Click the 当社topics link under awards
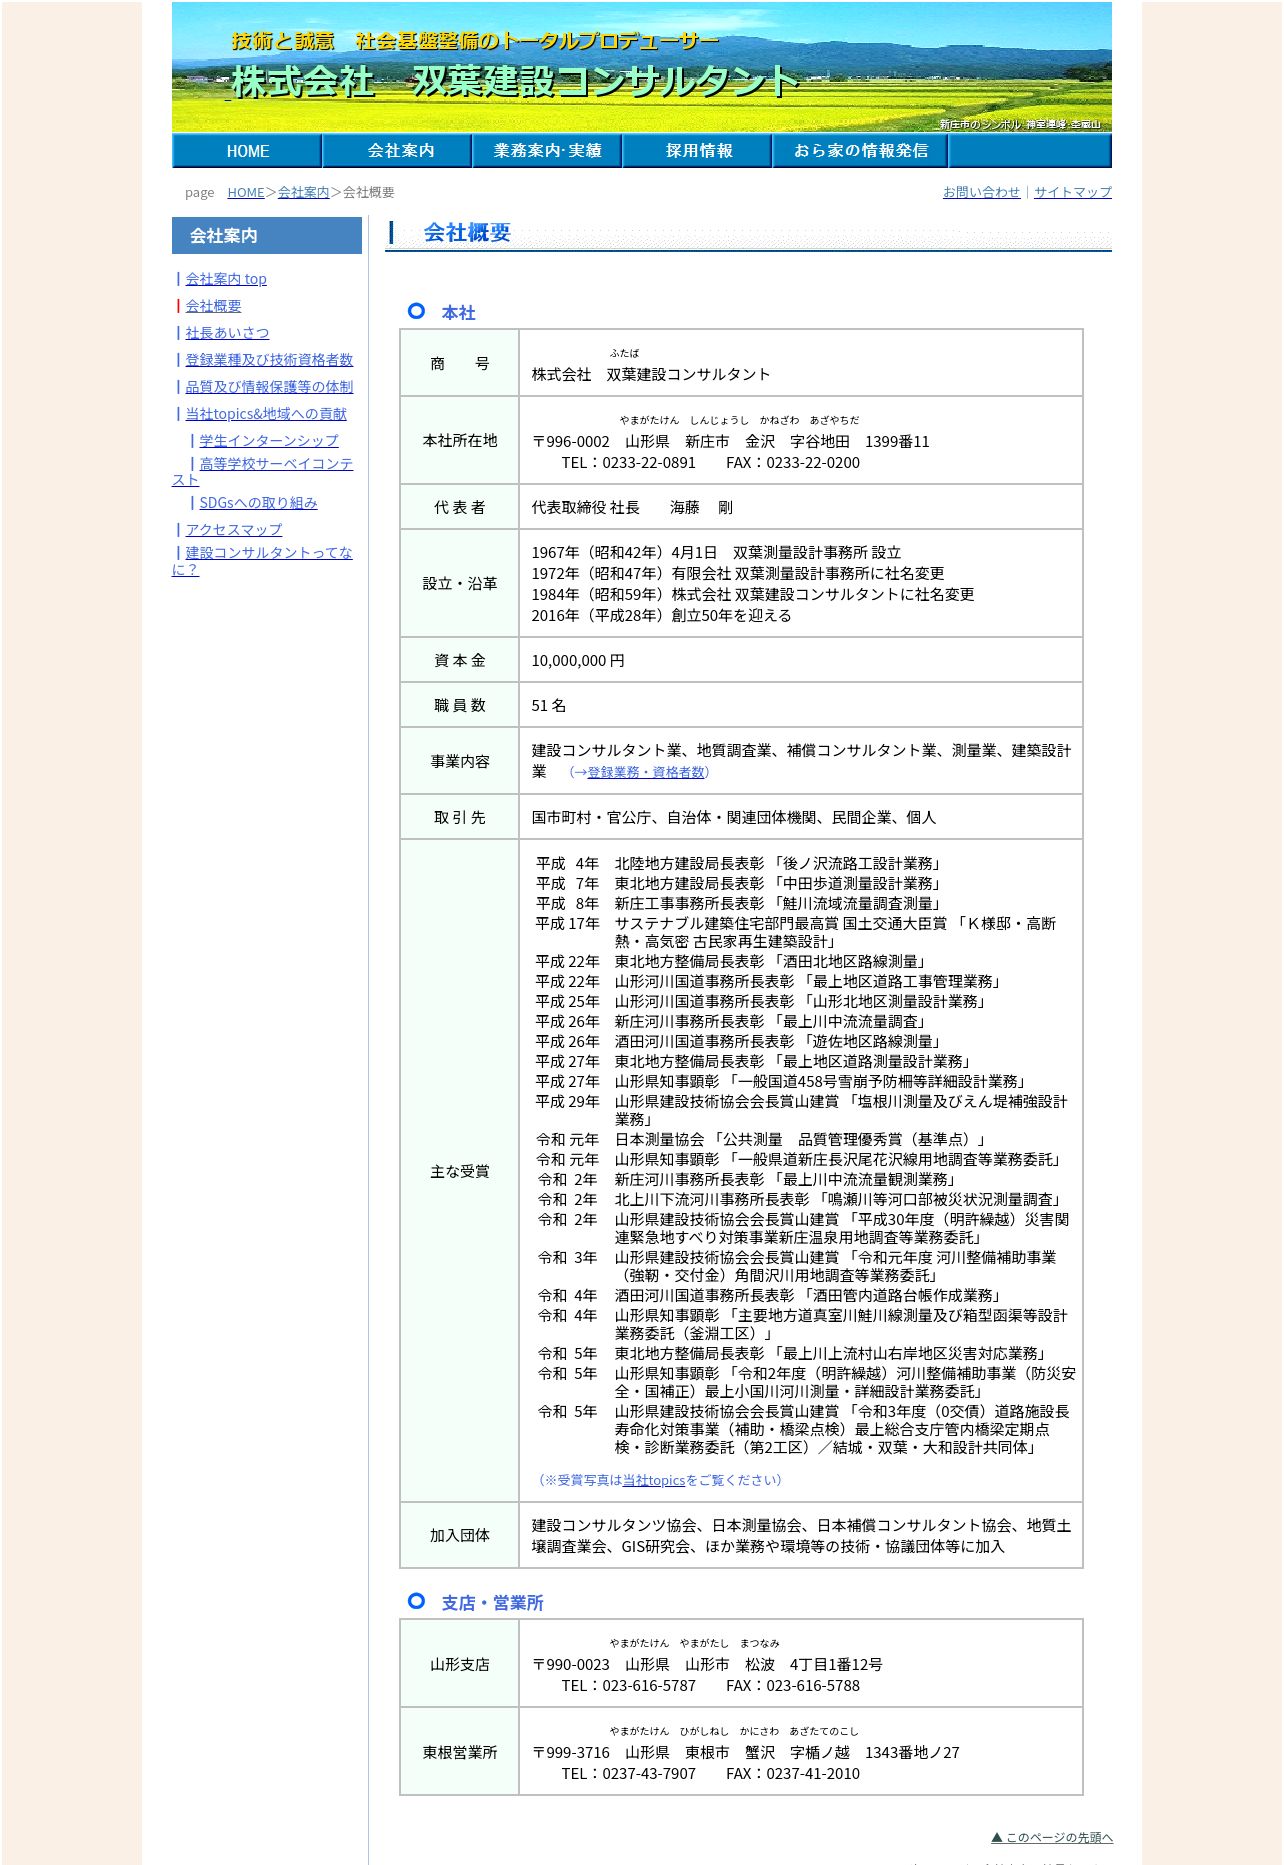This screenshot has width=1284, height=1865. [654, 1480]
